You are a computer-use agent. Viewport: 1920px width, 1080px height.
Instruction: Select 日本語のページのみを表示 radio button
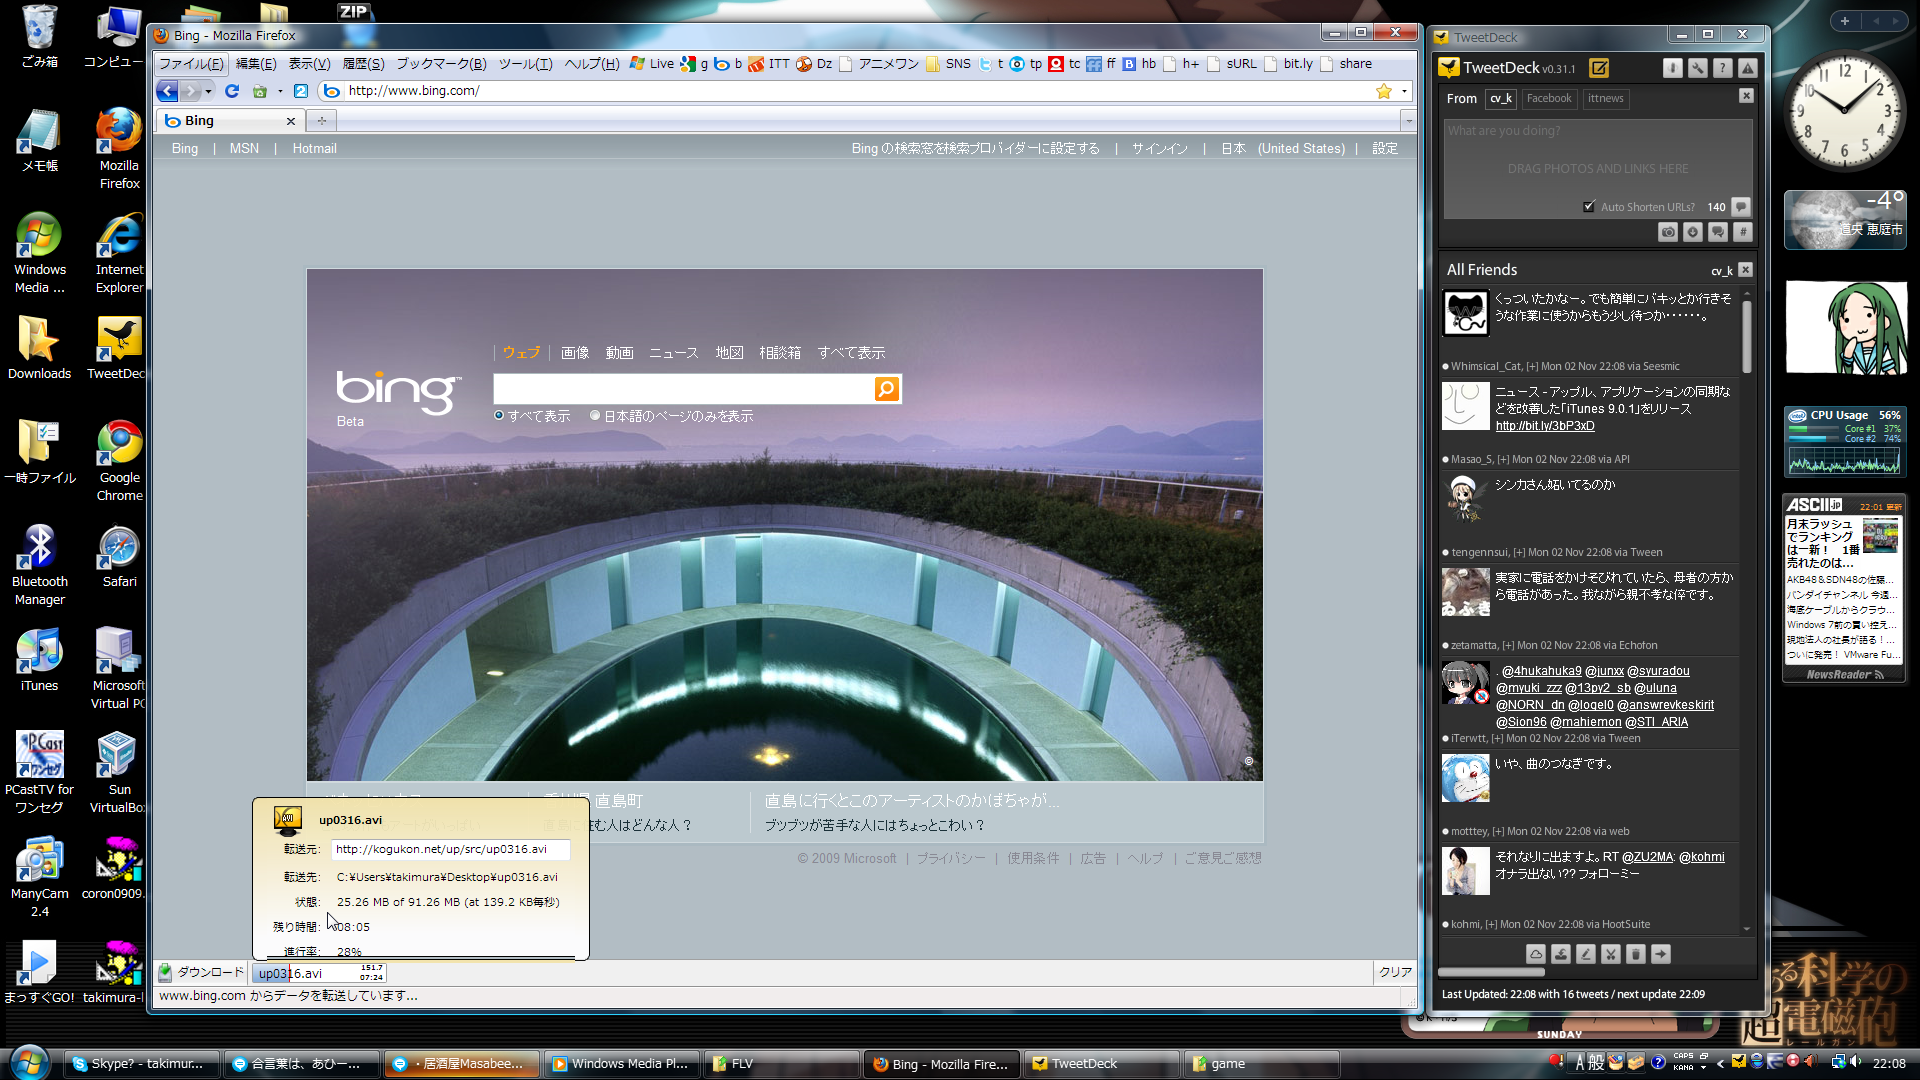point(595,416)
